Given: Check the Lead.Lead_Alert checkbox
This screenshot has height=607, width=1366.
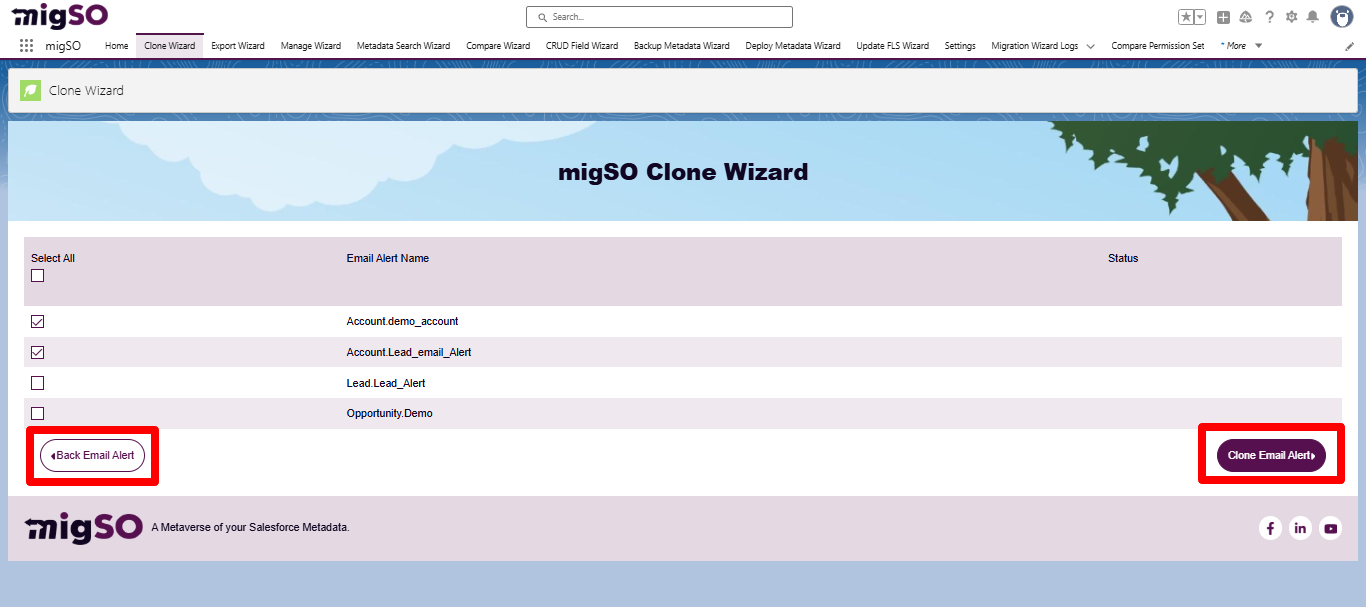Looking at the screenshot, I should pos(38,383).
